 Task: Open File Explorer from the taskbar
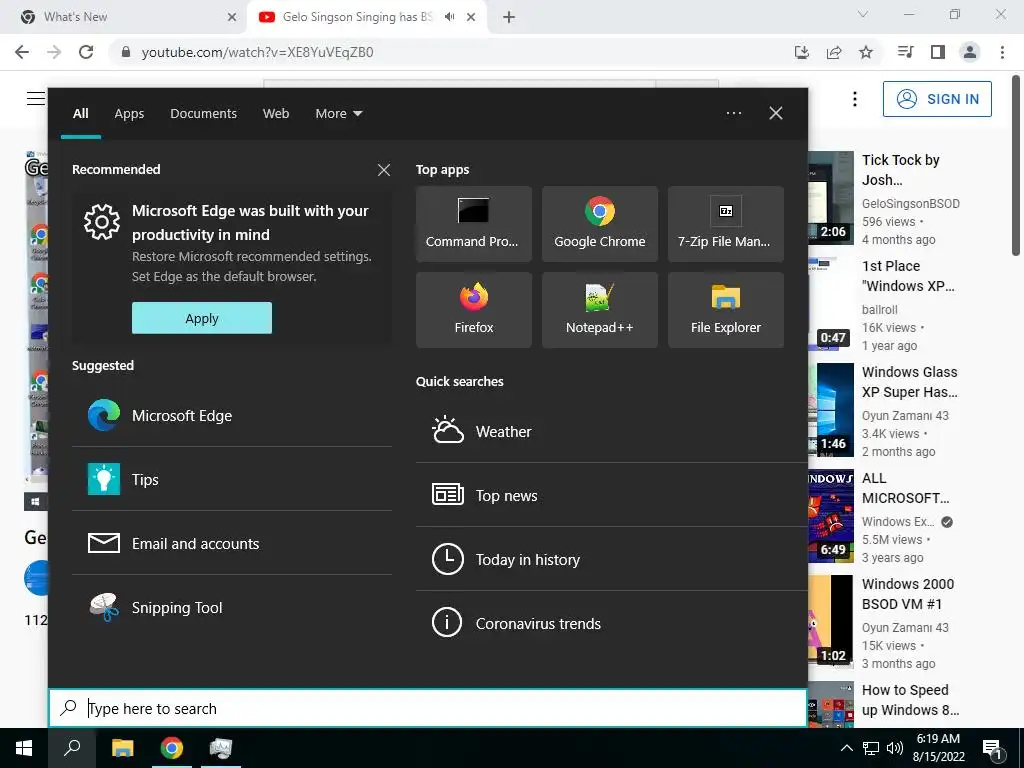[123, 748]
